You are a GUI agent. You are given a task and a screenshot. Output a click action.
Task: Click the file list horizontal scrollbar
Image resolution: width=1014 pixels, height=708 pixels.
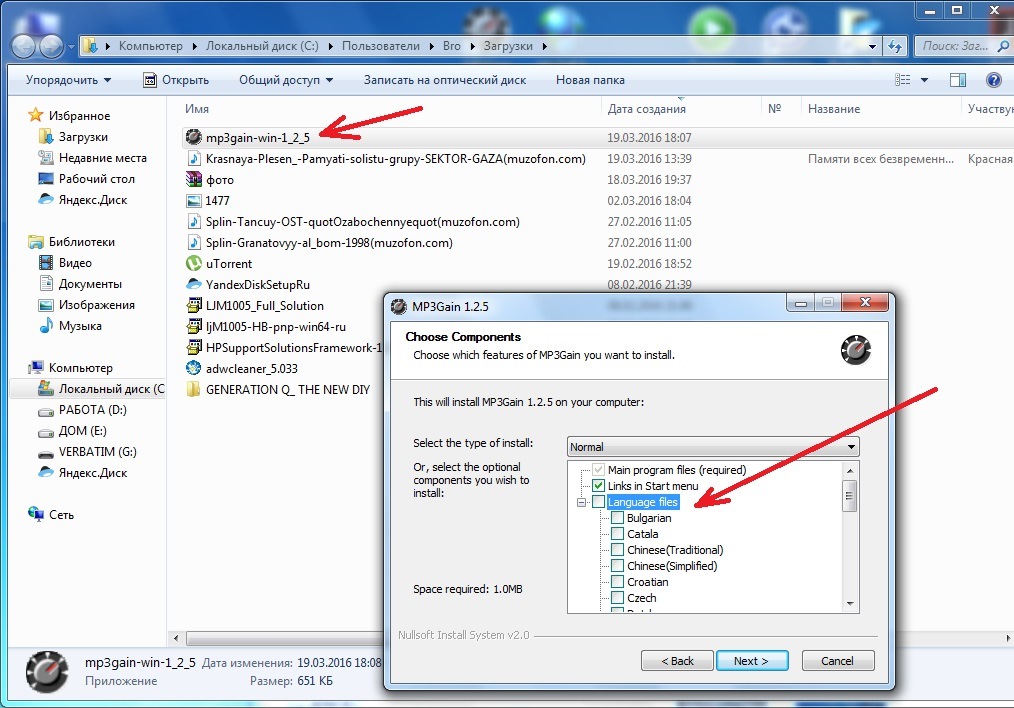point(285,638)
